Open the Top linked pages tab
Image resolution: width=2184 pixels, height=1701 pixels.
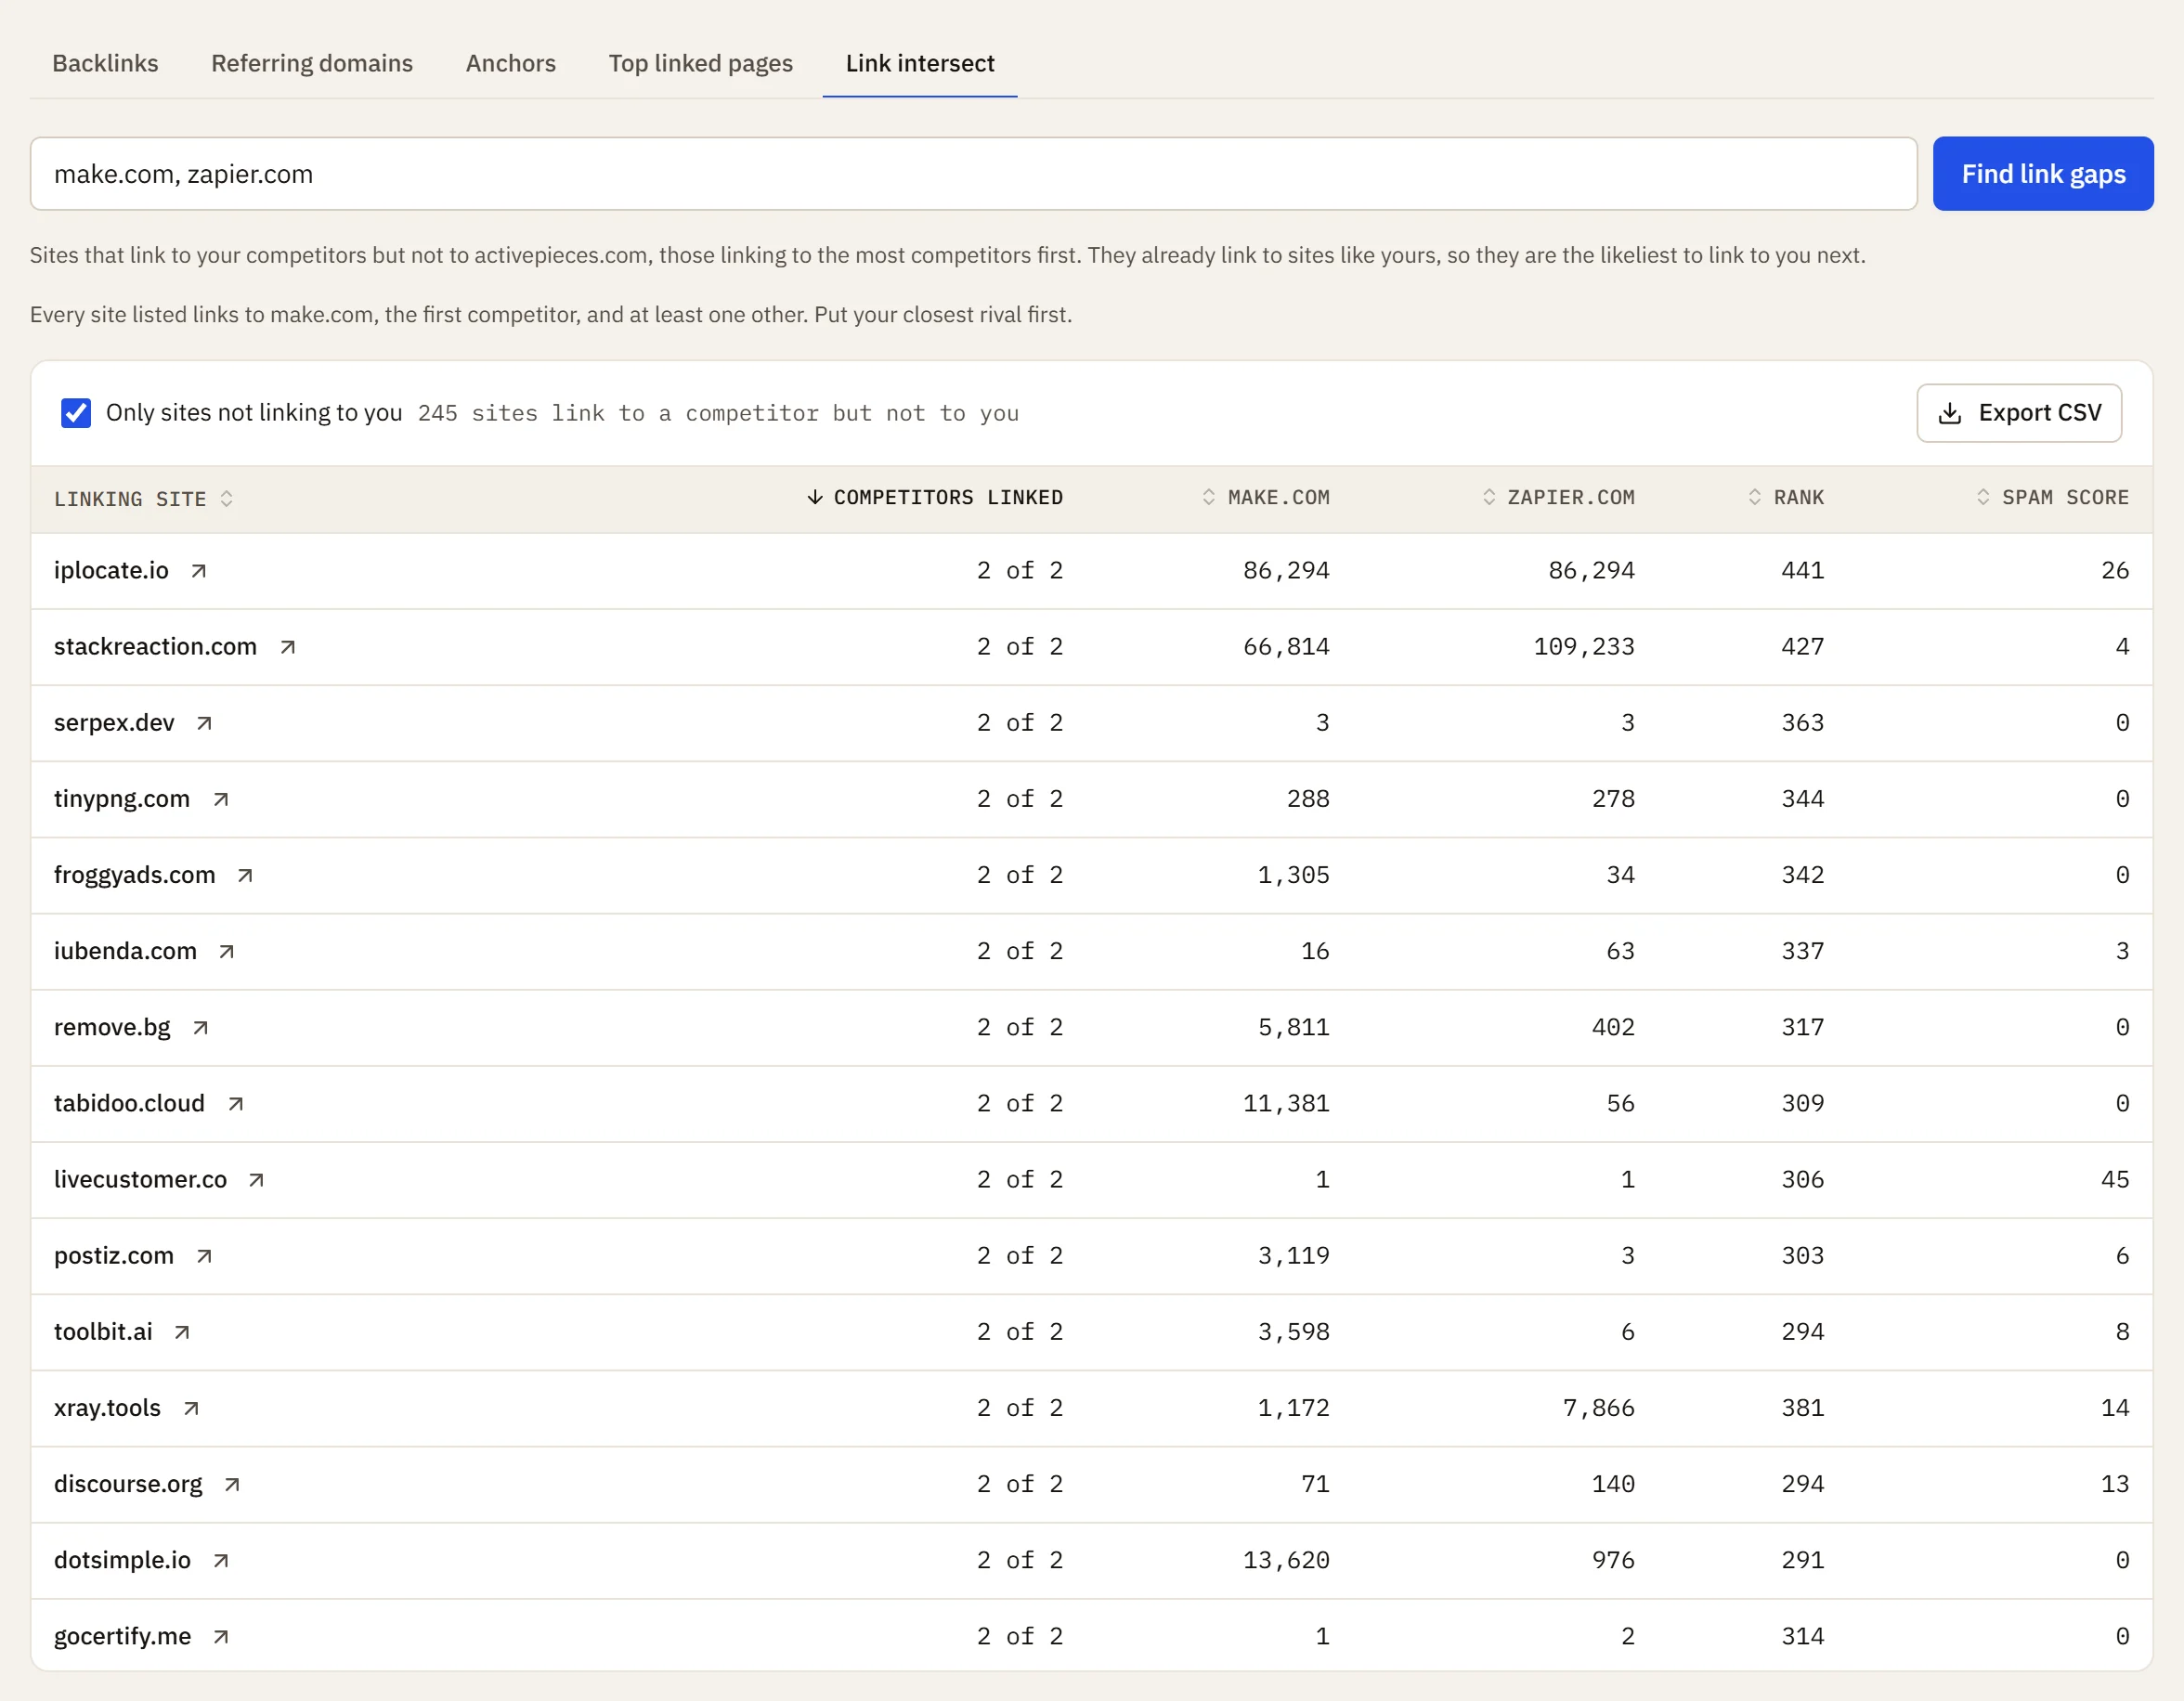[700, 63]
